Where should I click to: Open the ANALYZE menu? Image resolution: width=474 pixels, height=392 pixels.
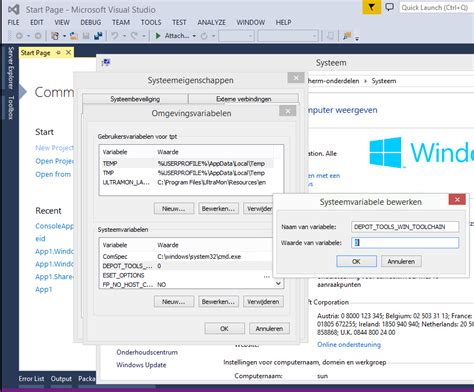click(211, 22)
